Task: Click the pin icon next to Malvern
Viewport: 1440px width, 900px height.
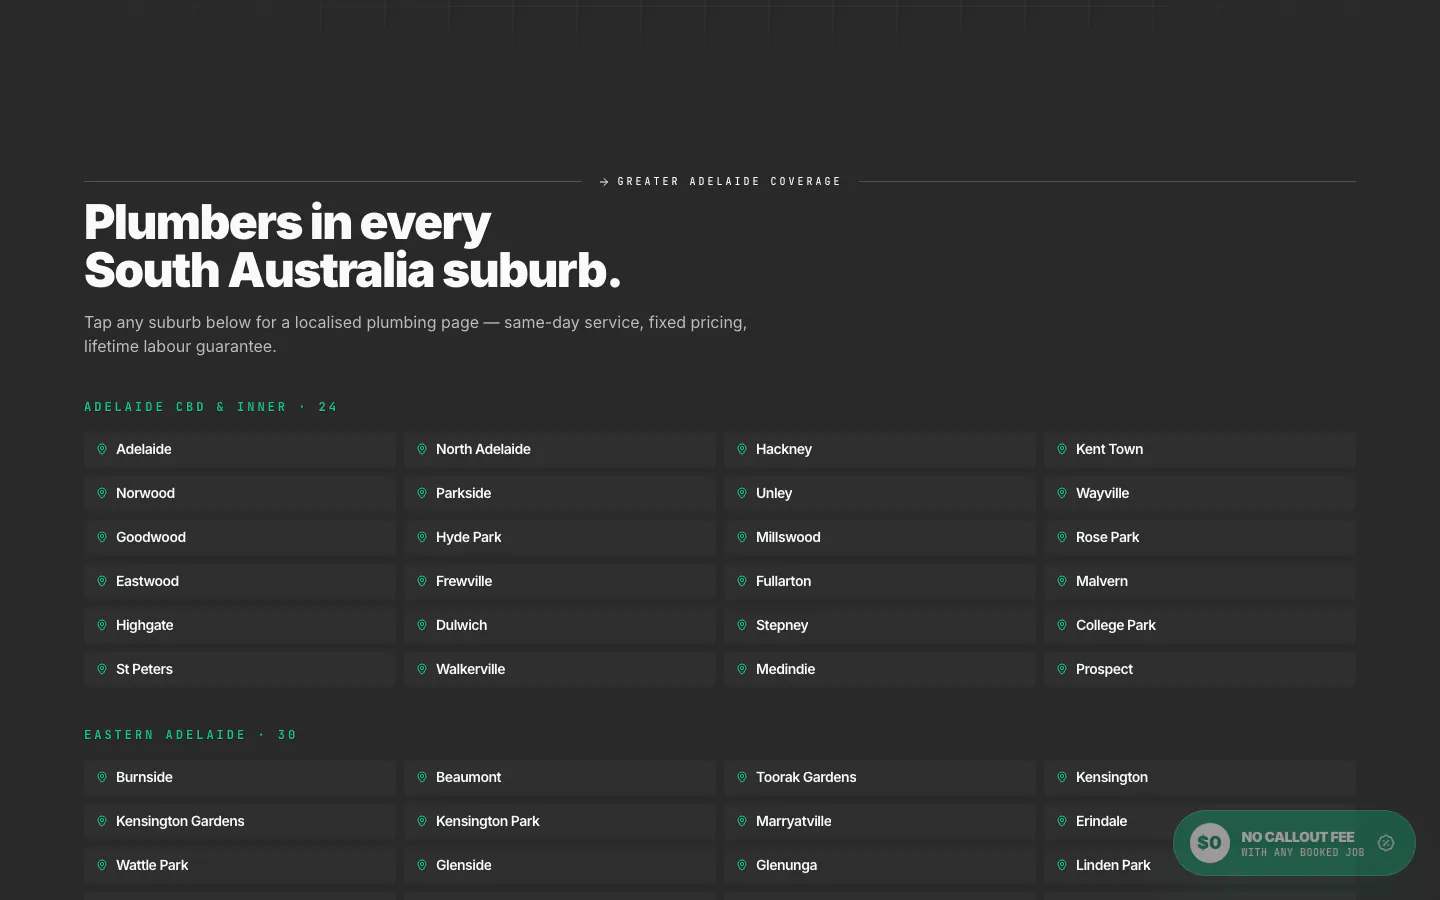Action: (x=1062, y=581)
